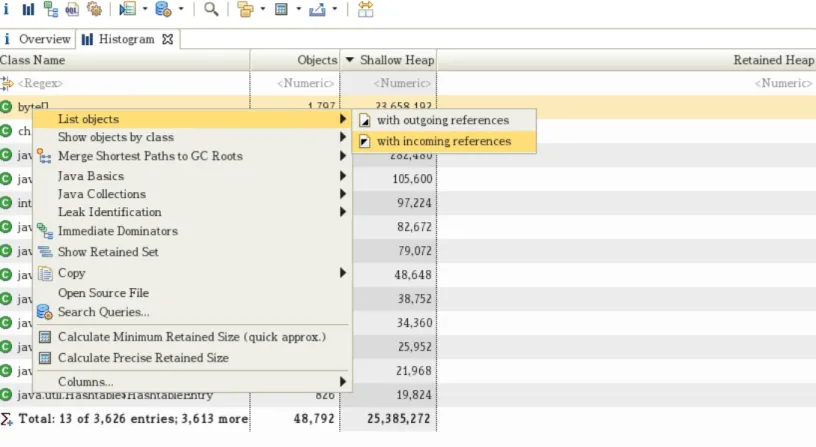Choose Calculate Precise Retained Size

[x=143, y=358]
